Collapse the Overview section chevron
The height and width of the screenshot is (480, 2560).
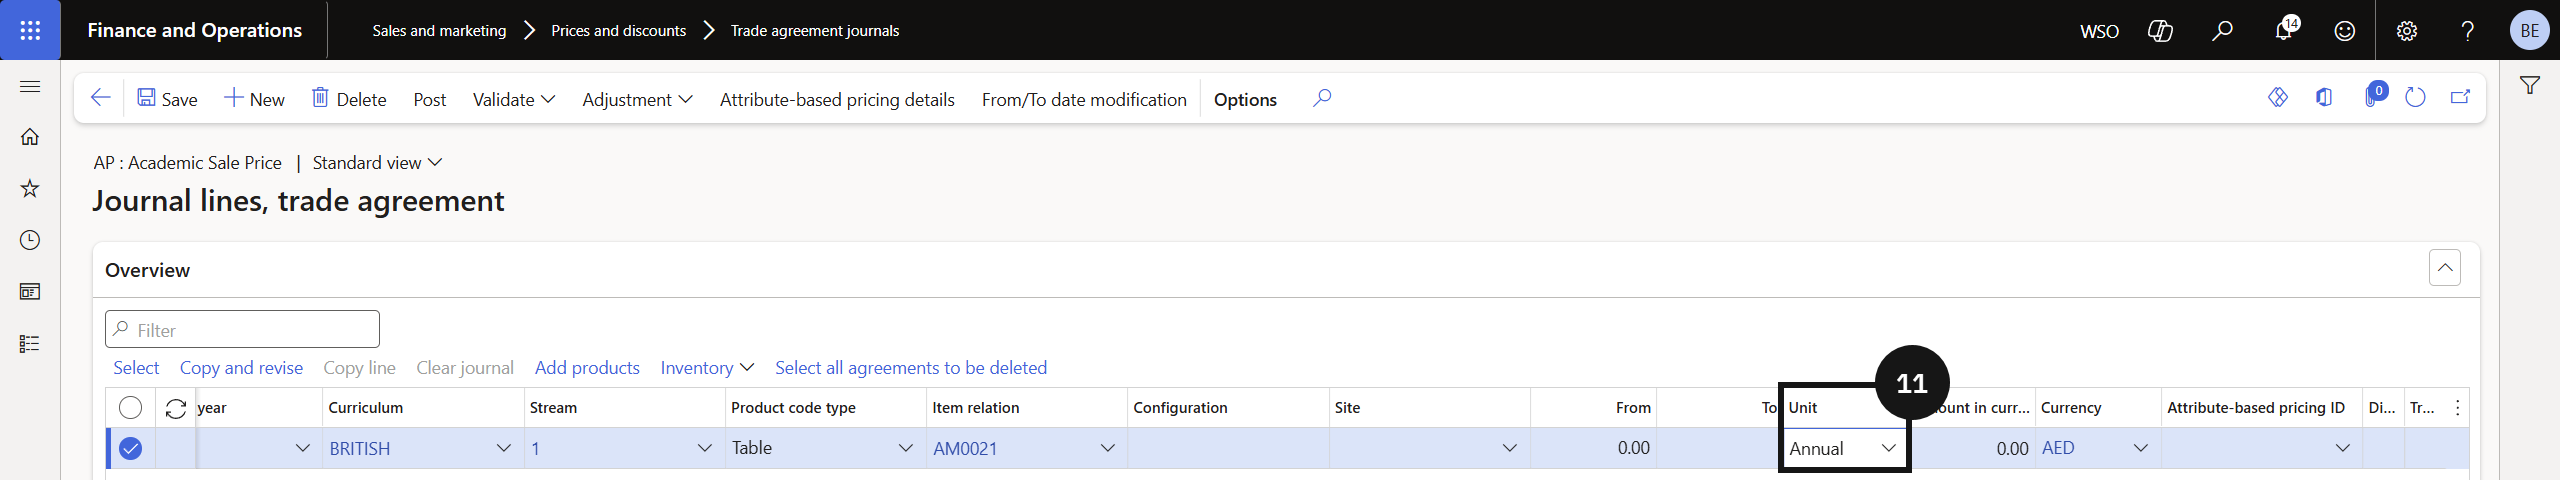click(2445, 268)
